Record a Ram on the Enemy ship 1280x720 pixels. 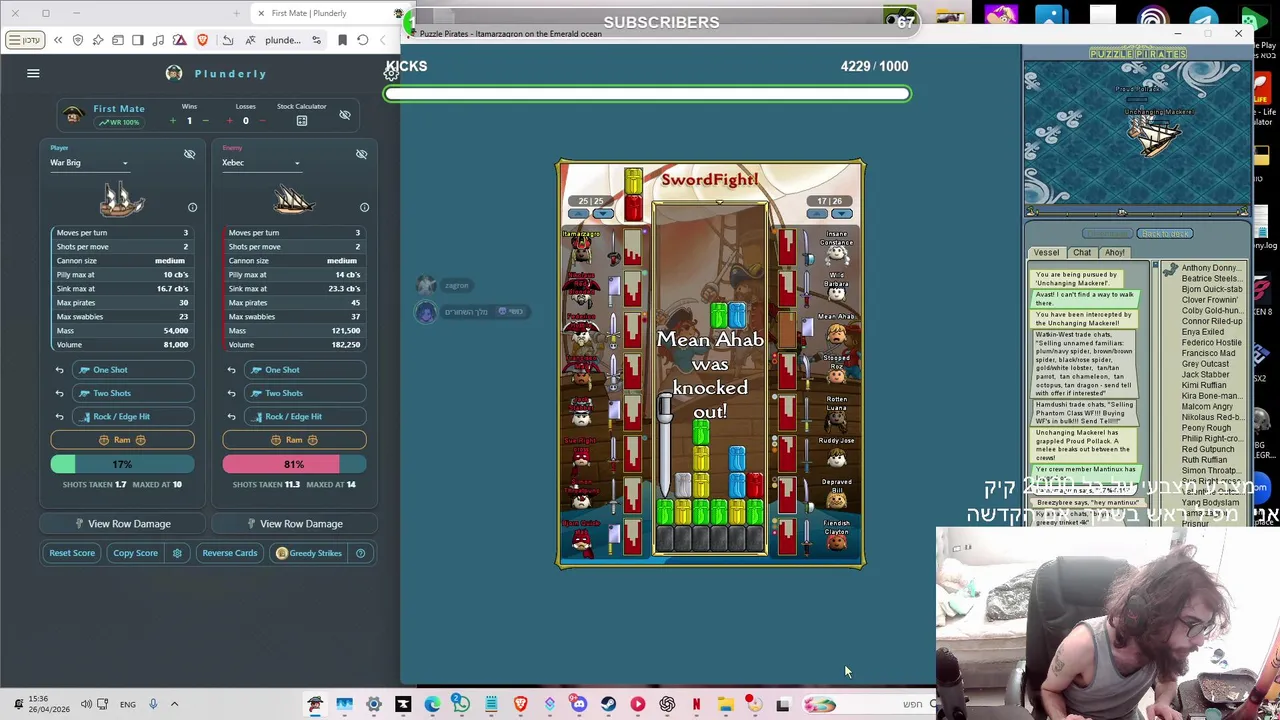(294, 440)
